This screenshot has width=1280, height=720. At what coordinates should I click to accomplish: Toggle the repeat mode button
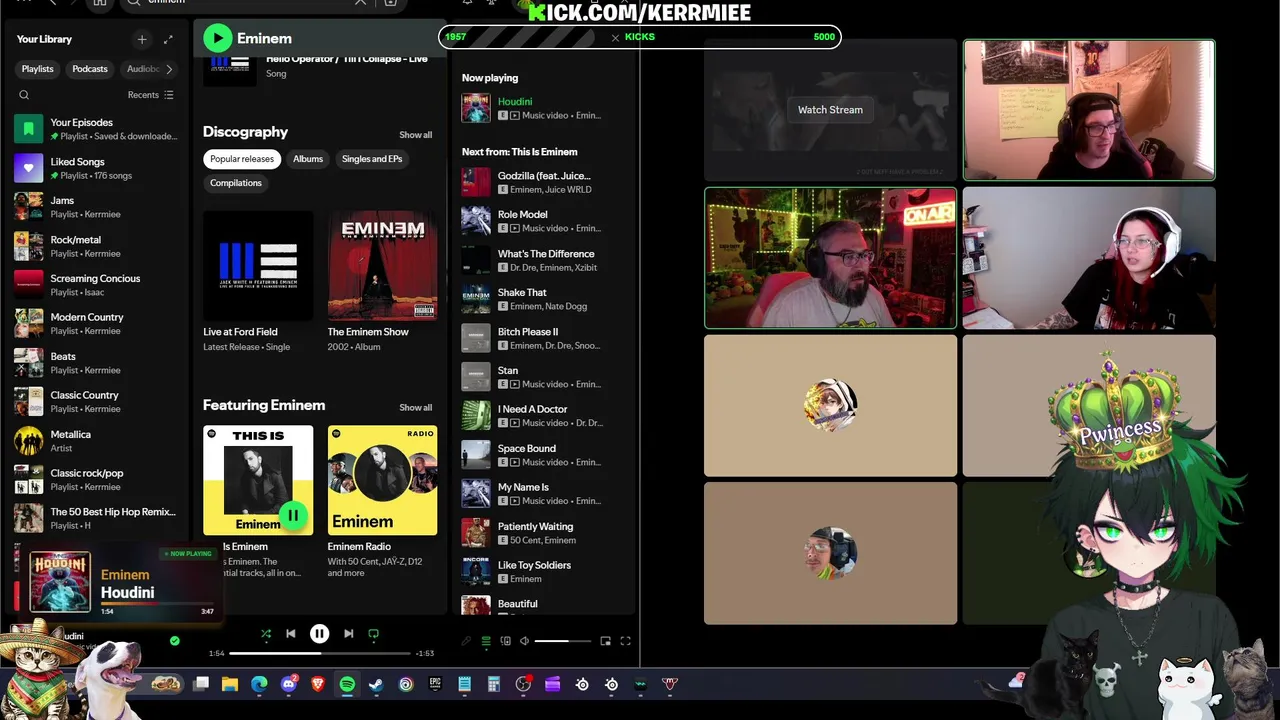coord(374,634)
